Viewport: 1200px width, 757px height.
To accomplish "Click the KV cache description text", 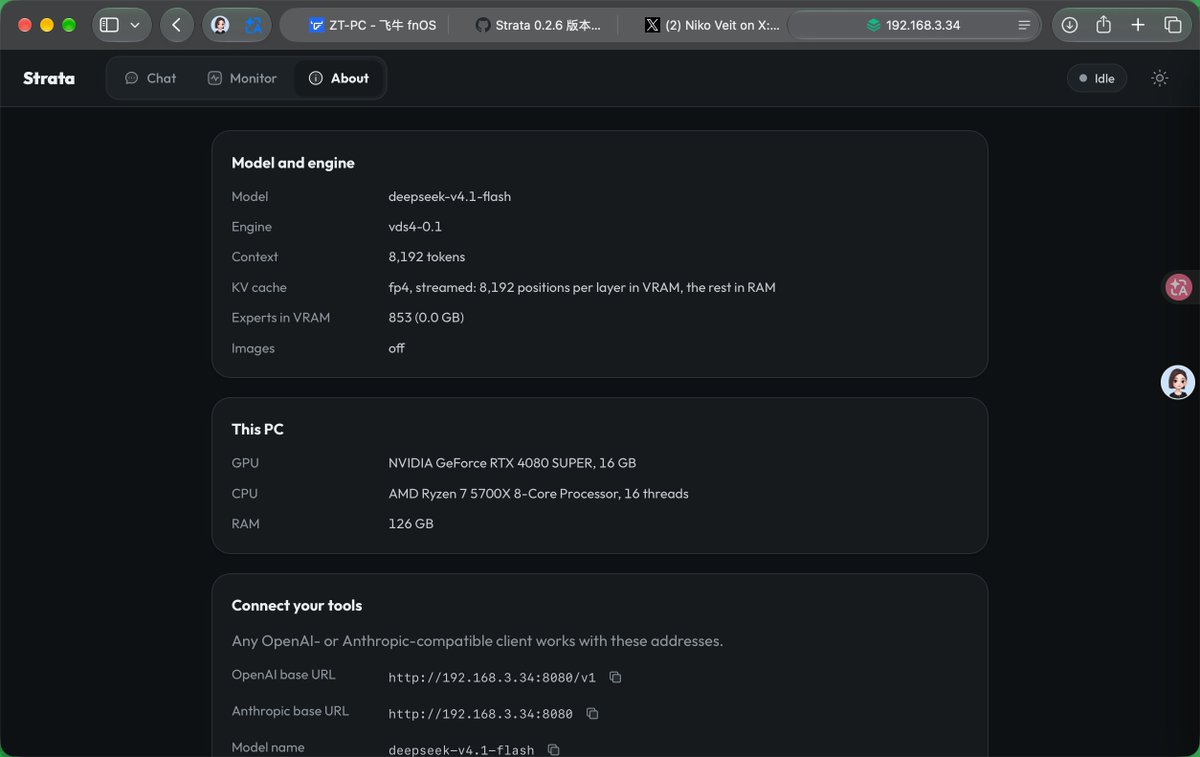I will click(582, 287).
